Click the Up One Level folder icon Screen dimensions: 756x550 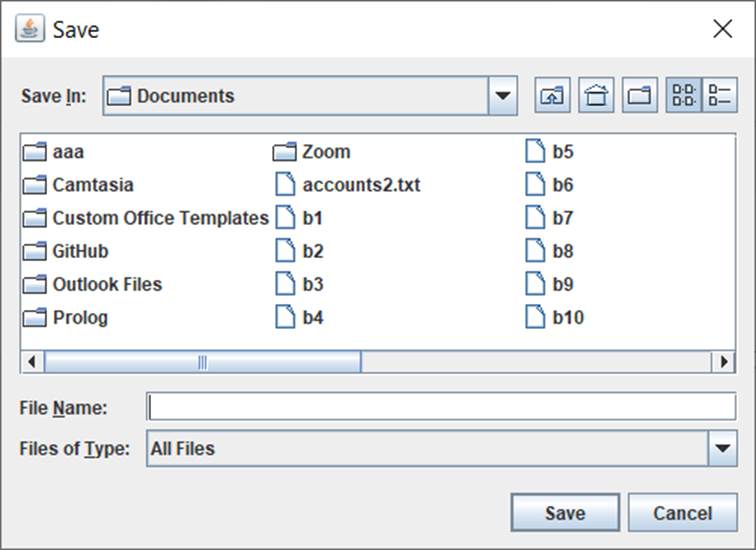pyautogui.click(x=552, y=96)
